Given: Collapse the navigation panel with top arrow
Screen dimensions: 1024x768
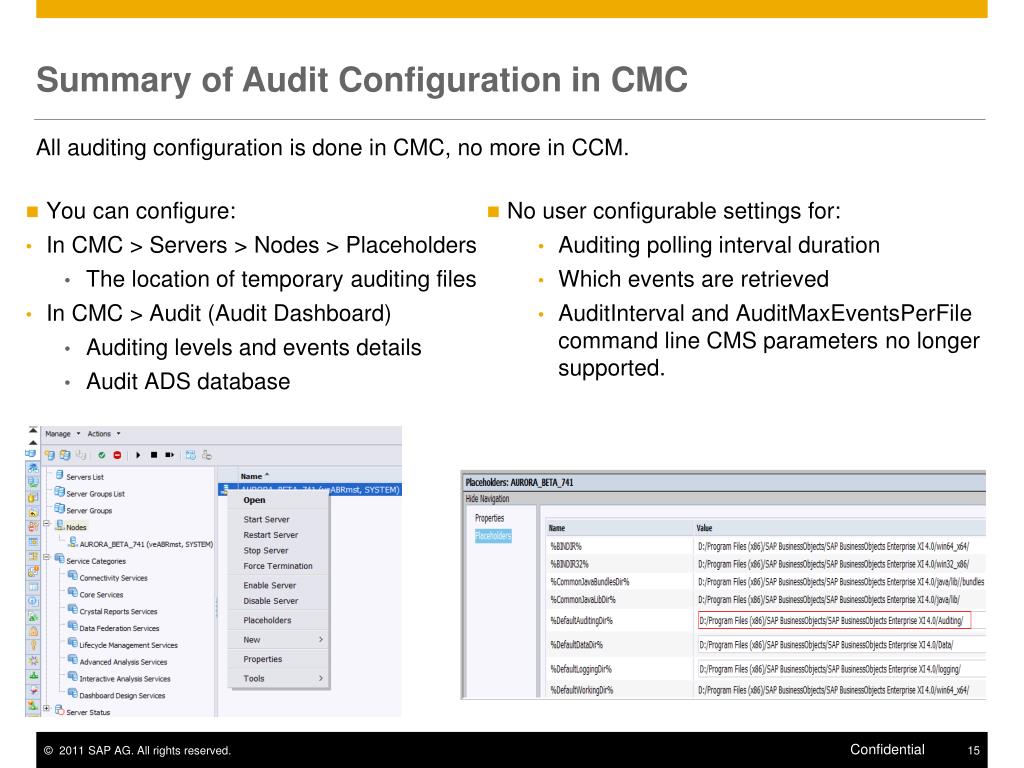Looking at the screenshot, I should [33, 430].
